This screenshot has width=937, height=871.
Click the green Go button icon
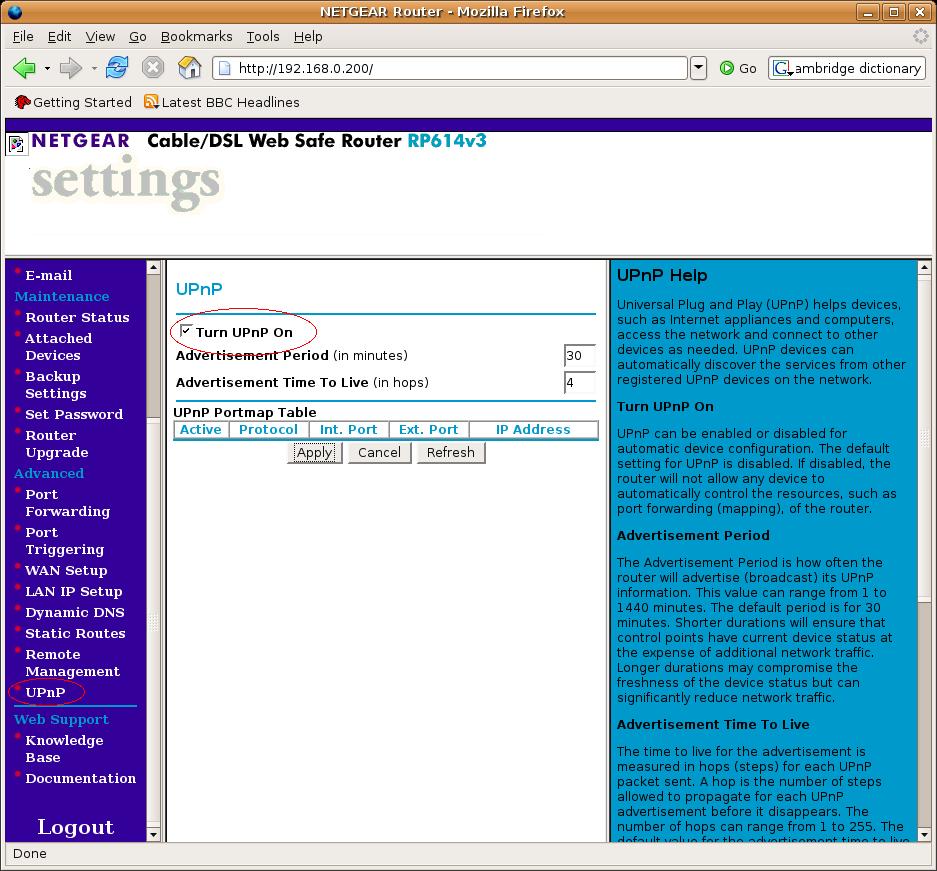tap(727, 68)
